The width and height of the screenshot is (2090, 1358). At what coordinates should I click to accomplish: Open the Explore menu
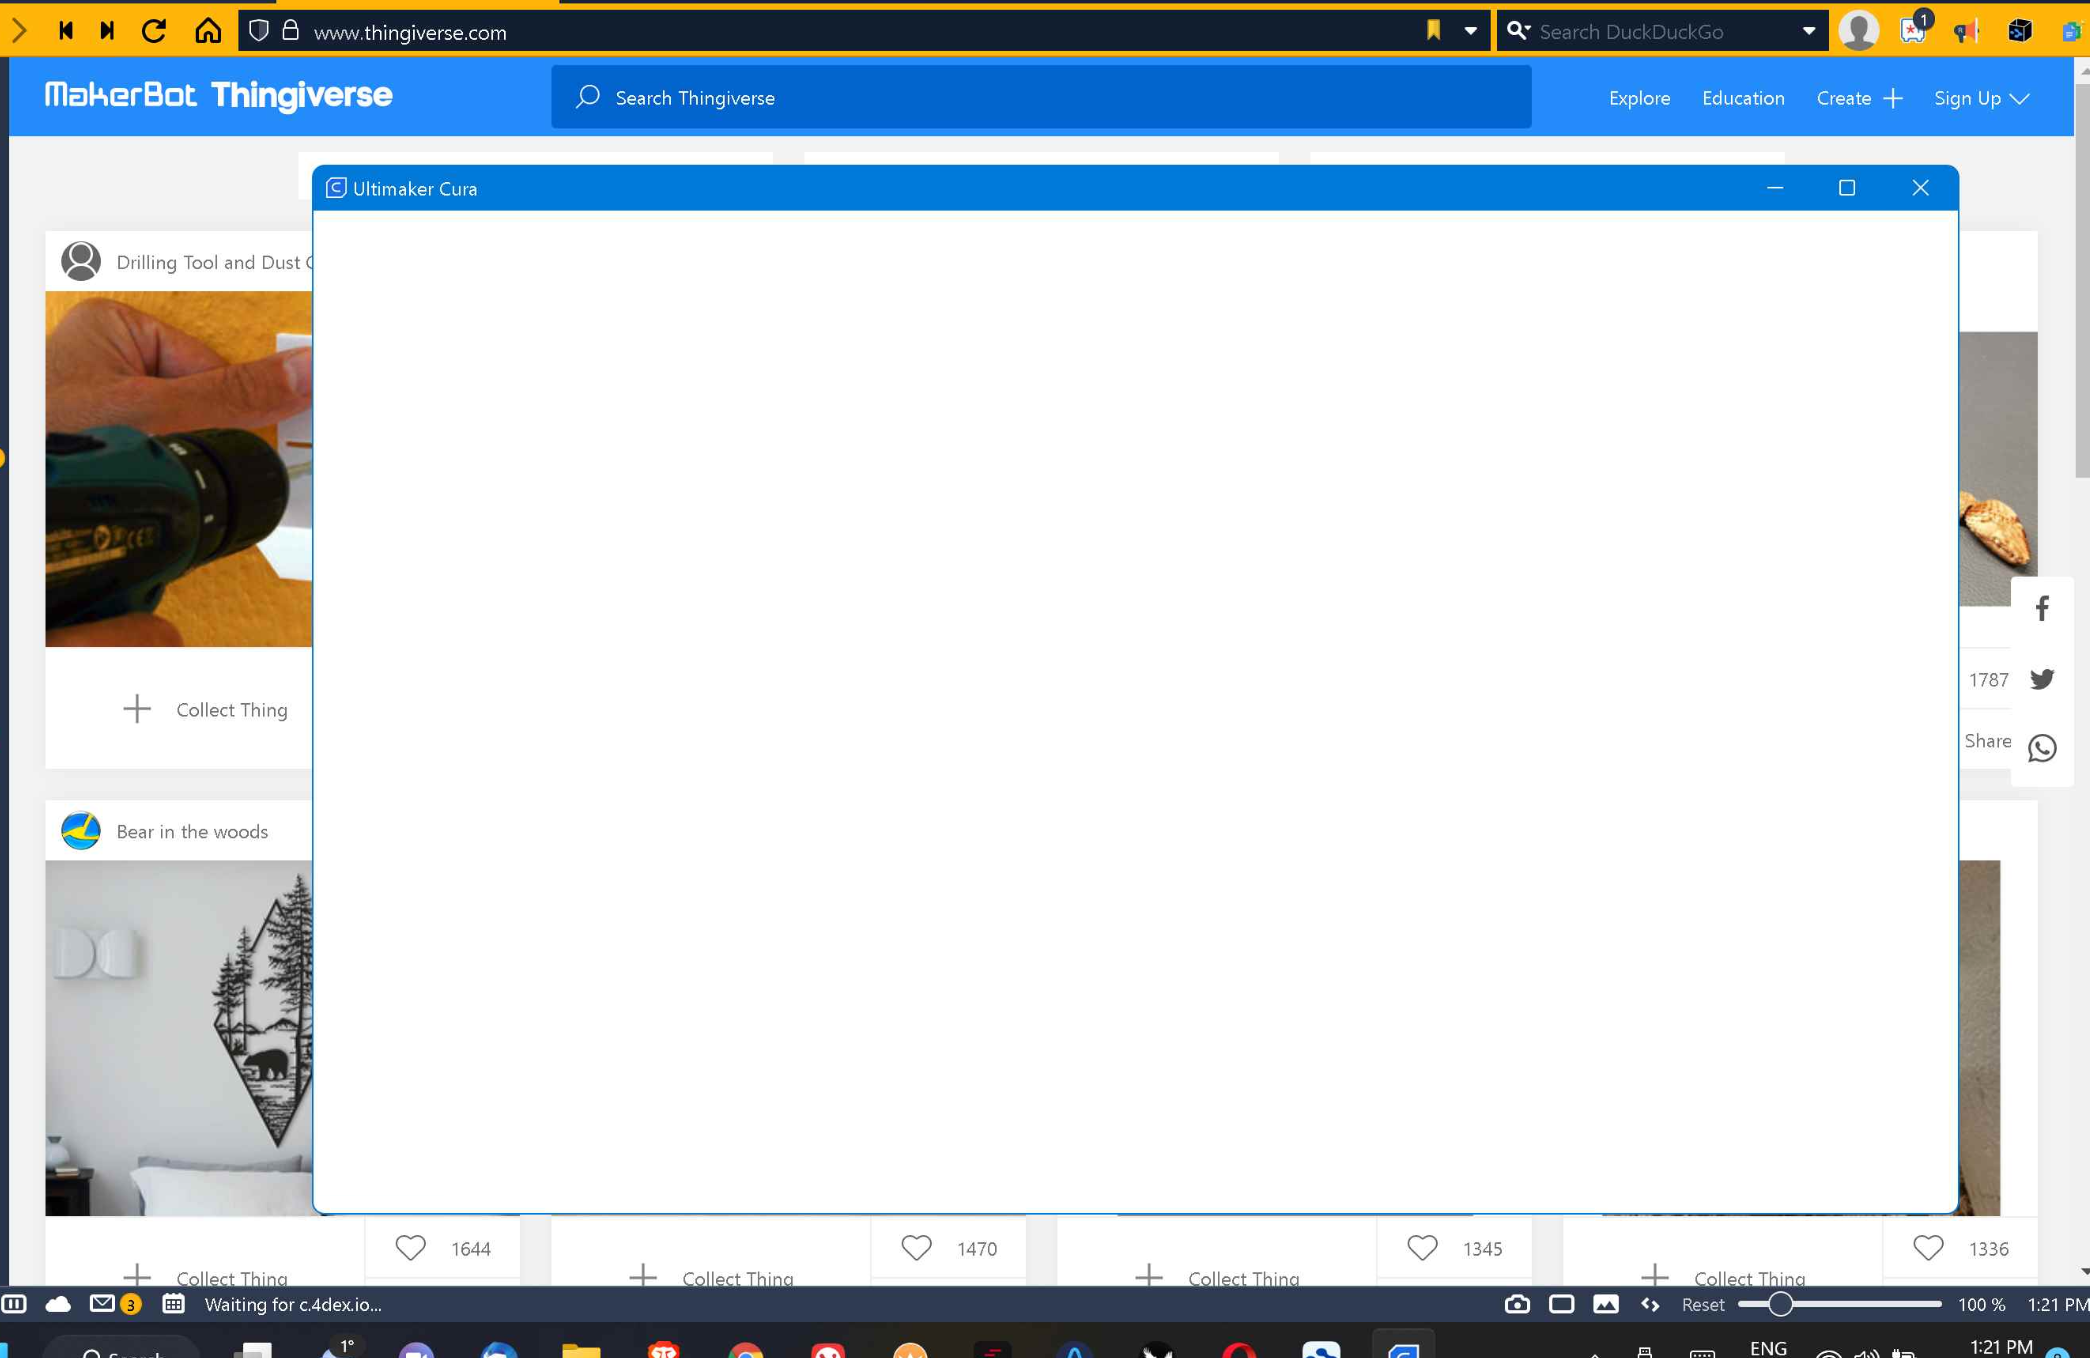click(x=1639, y=97)
